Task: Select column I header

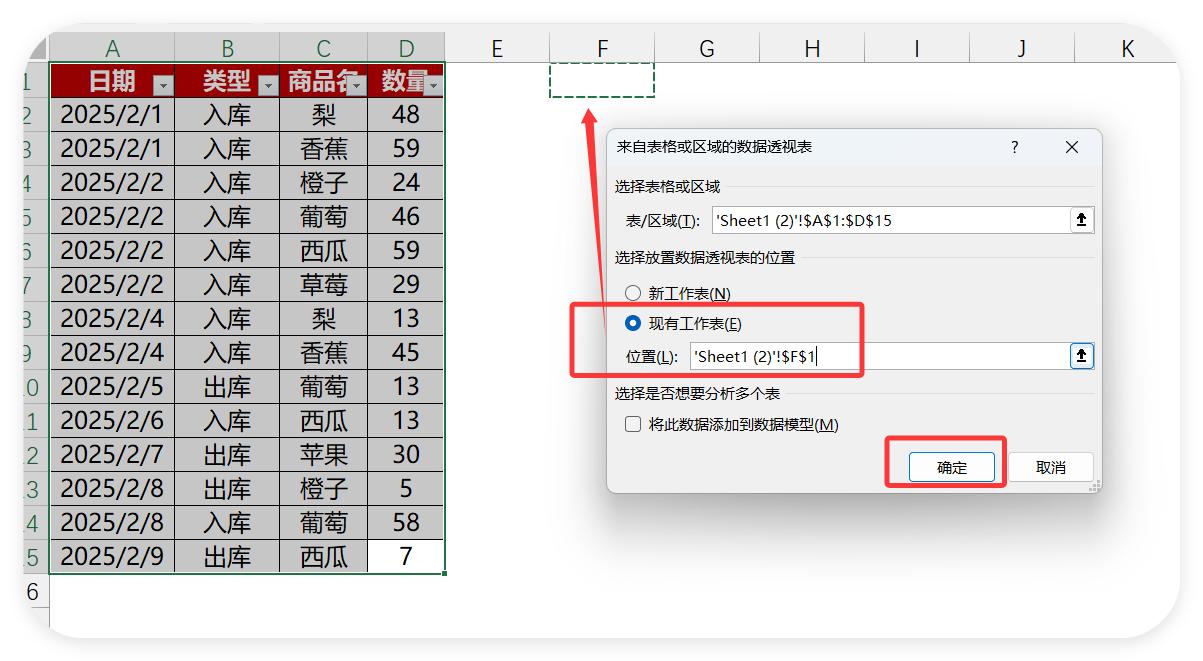Action: point(917,48)
